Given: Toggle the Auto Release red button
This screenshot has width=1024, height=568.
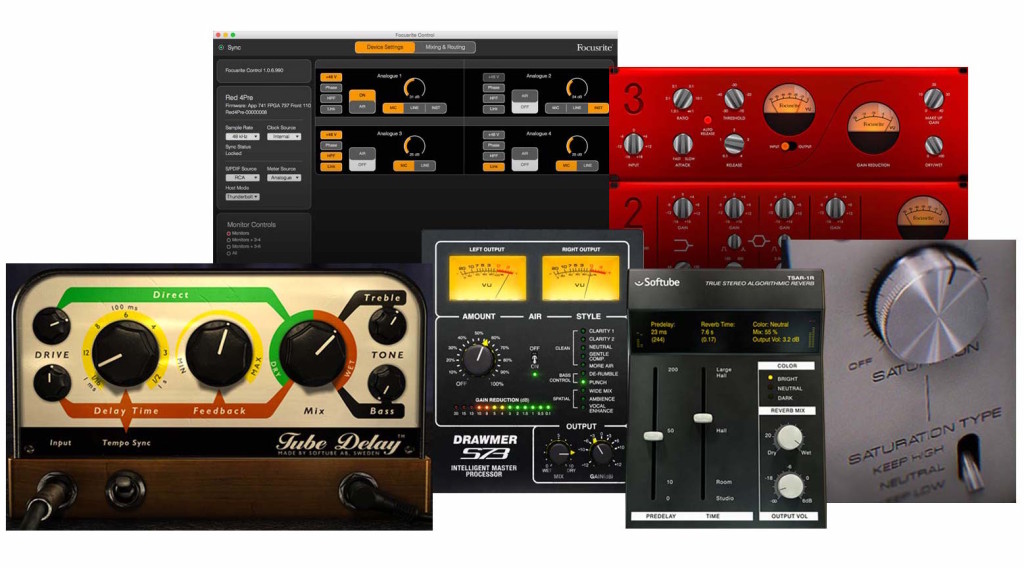Looking at the screenshot, I should [707, 120].
